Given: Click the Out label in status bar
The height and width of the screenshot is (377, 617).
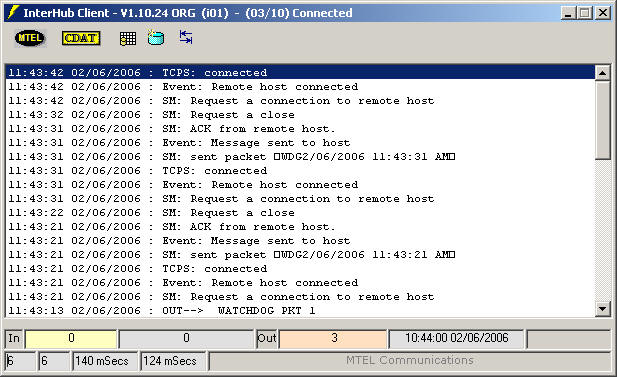Looking at the screenshot, I should pyautogui.click(x=267, y=338).
